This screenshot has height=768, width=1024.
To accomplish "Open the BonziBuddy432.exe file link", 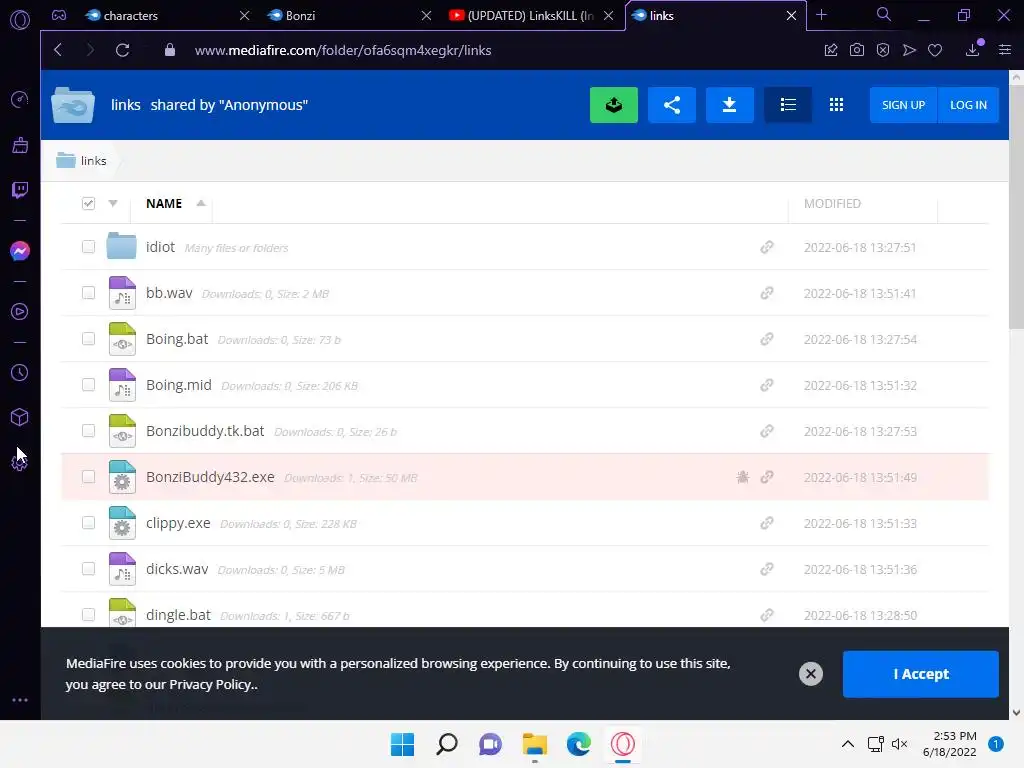I will pos(210,477).
